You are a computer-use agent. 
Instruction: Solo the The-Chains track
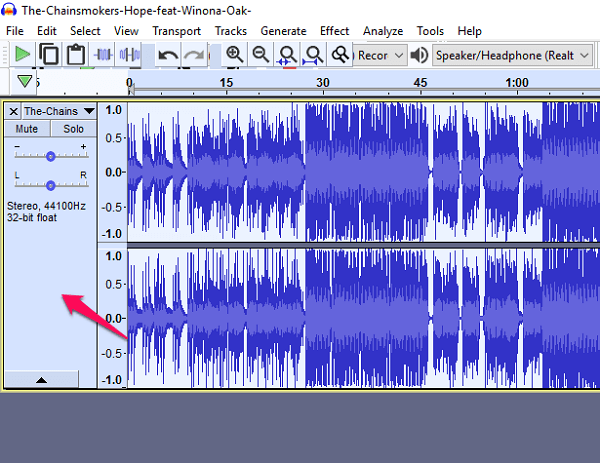click(73, 129)
